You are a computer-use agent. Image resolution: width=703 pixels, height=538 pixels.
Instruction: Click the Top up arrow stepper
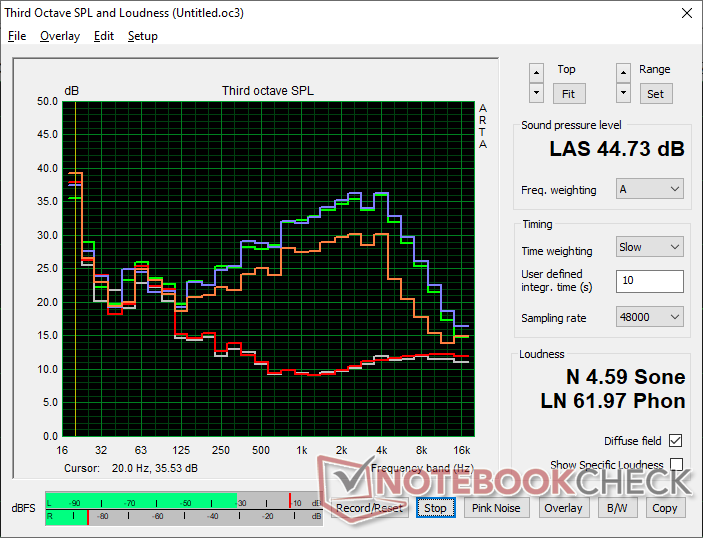(537, 72)
